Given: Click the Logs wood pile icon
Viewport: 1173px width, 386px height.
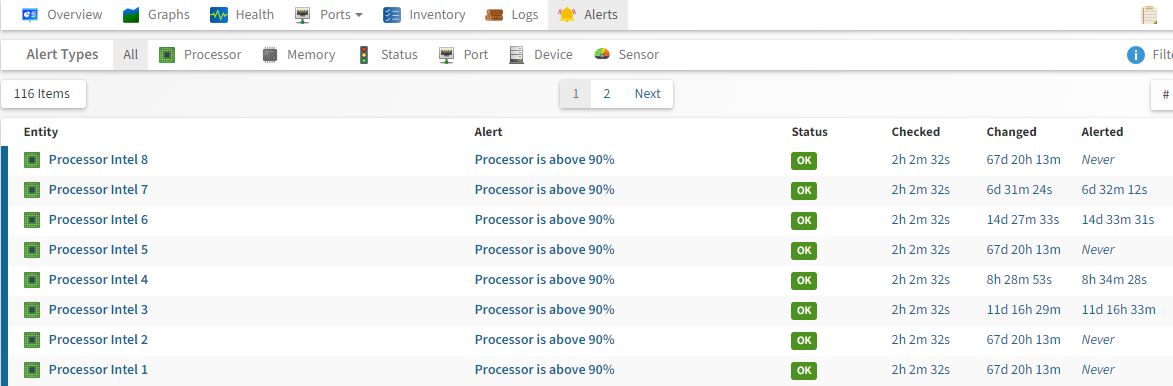Looking at the screenshot, I should coord(494,14).
